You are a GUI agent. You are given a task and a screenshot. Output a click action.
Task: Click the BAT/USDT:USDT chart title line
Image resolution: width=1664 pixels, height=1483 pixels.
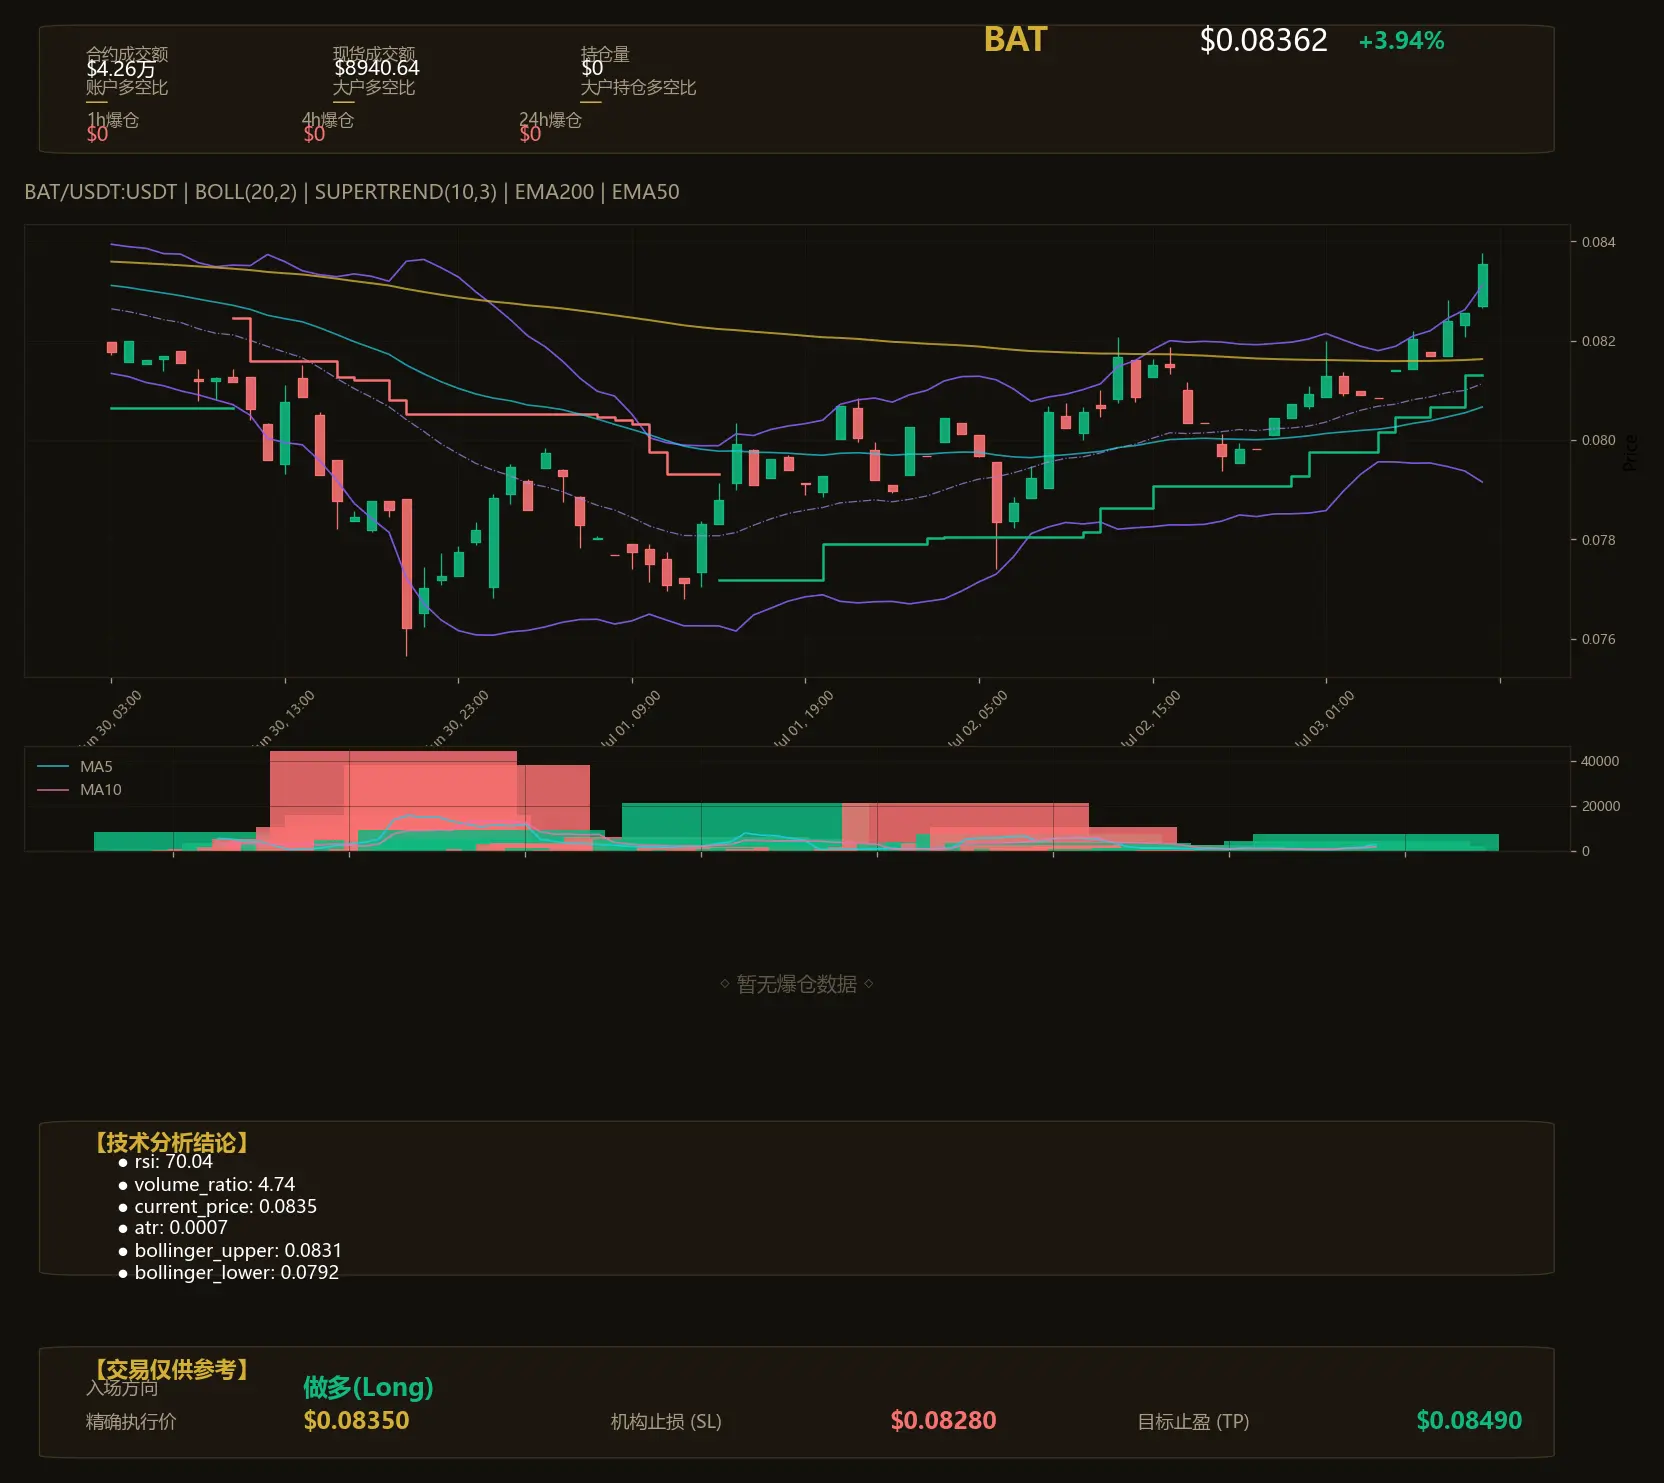coord(352,192)
